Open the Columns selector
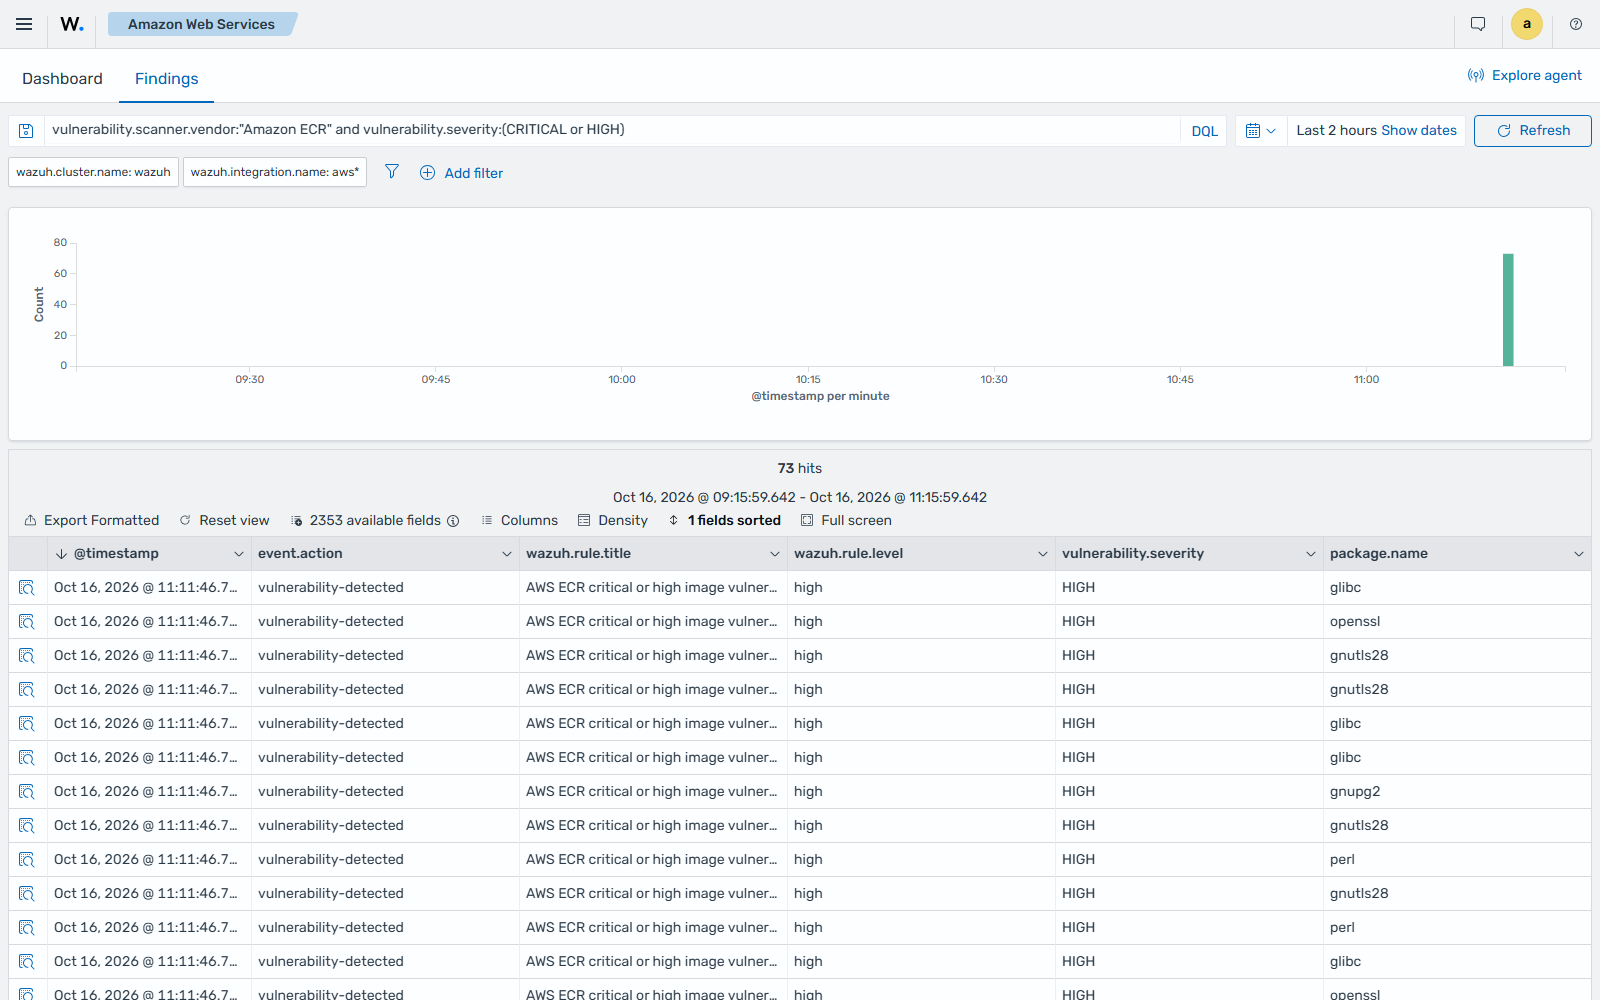Viewport: 1600px width, 1000px height. pyautogui.click(x=520, y=520)
